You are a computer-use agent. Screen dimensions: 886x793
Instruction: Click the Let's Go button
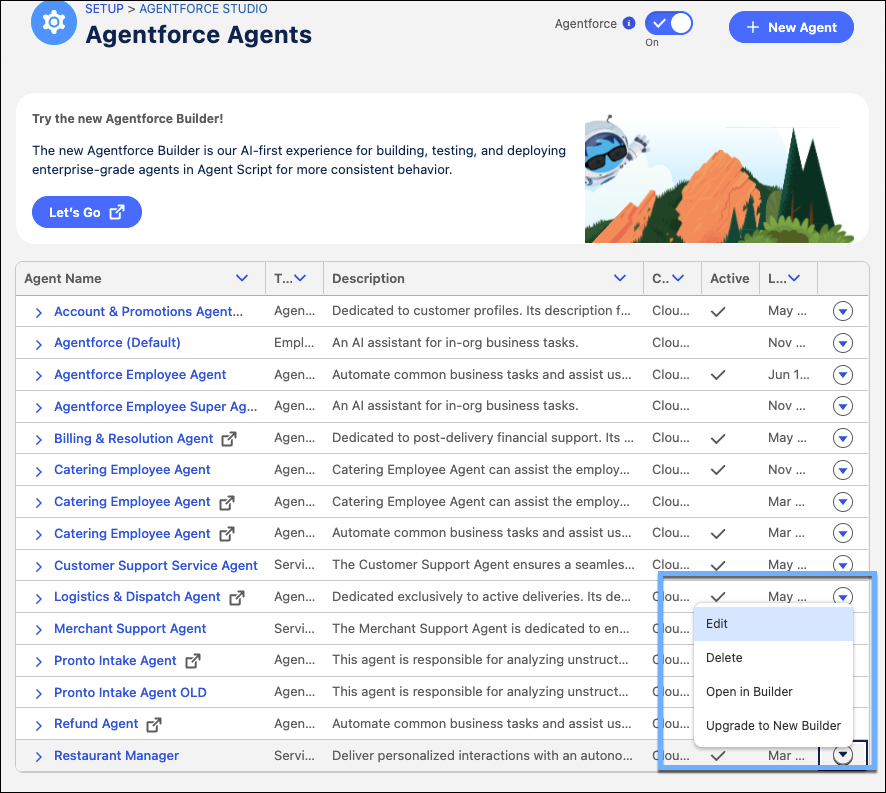click(x=86, y=212)
